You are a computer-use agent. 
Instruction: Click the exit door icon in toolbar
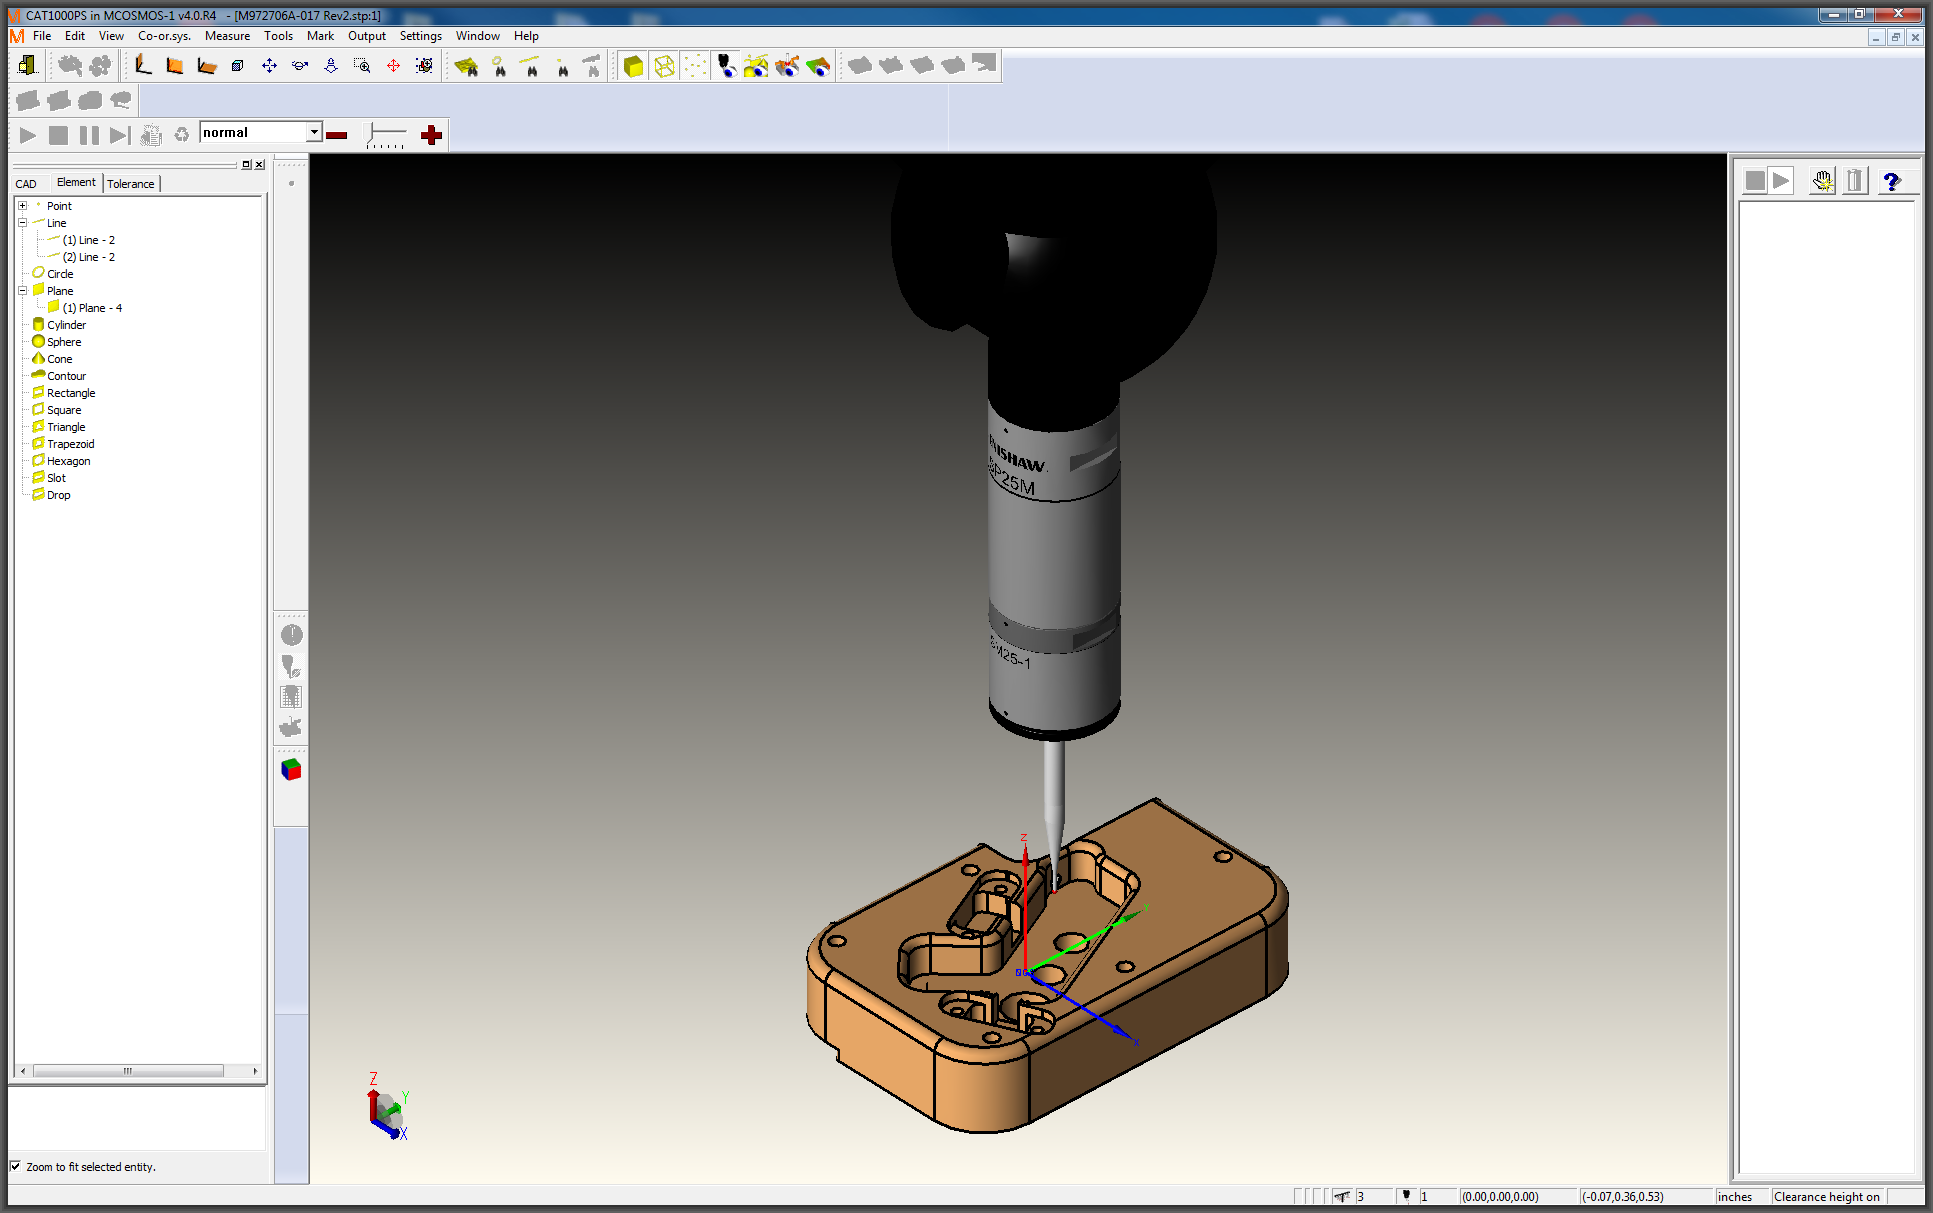(x=27, y=66)
